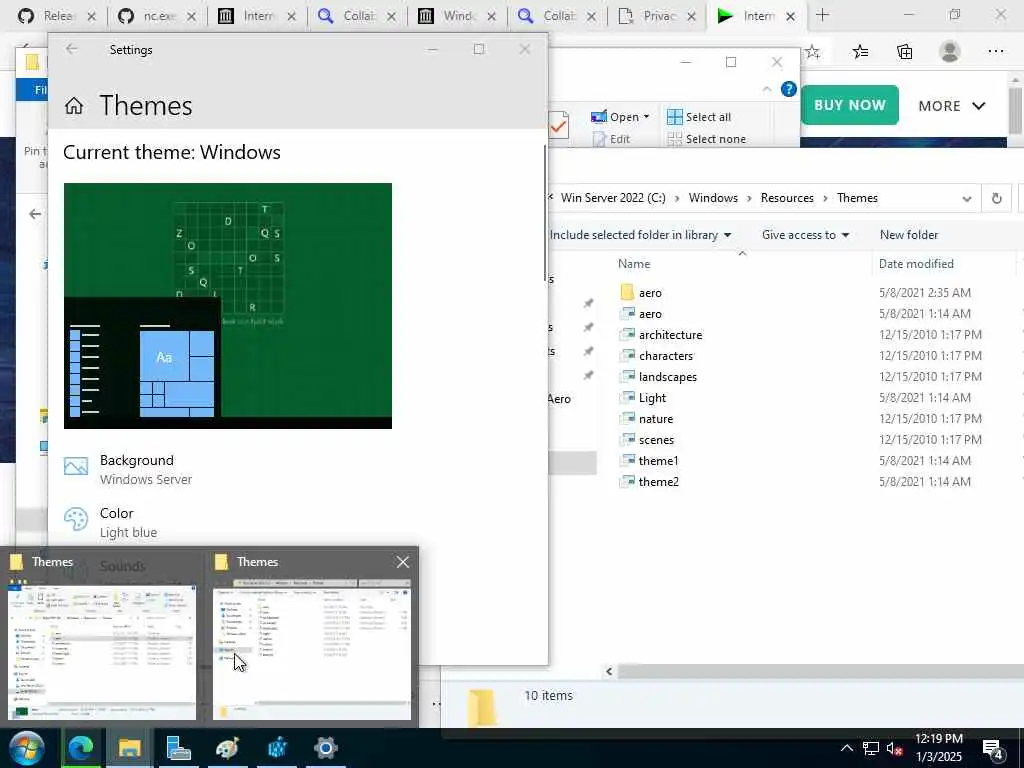Open Paint from the taskbar

pyautogui.click(x=227, y=748)
